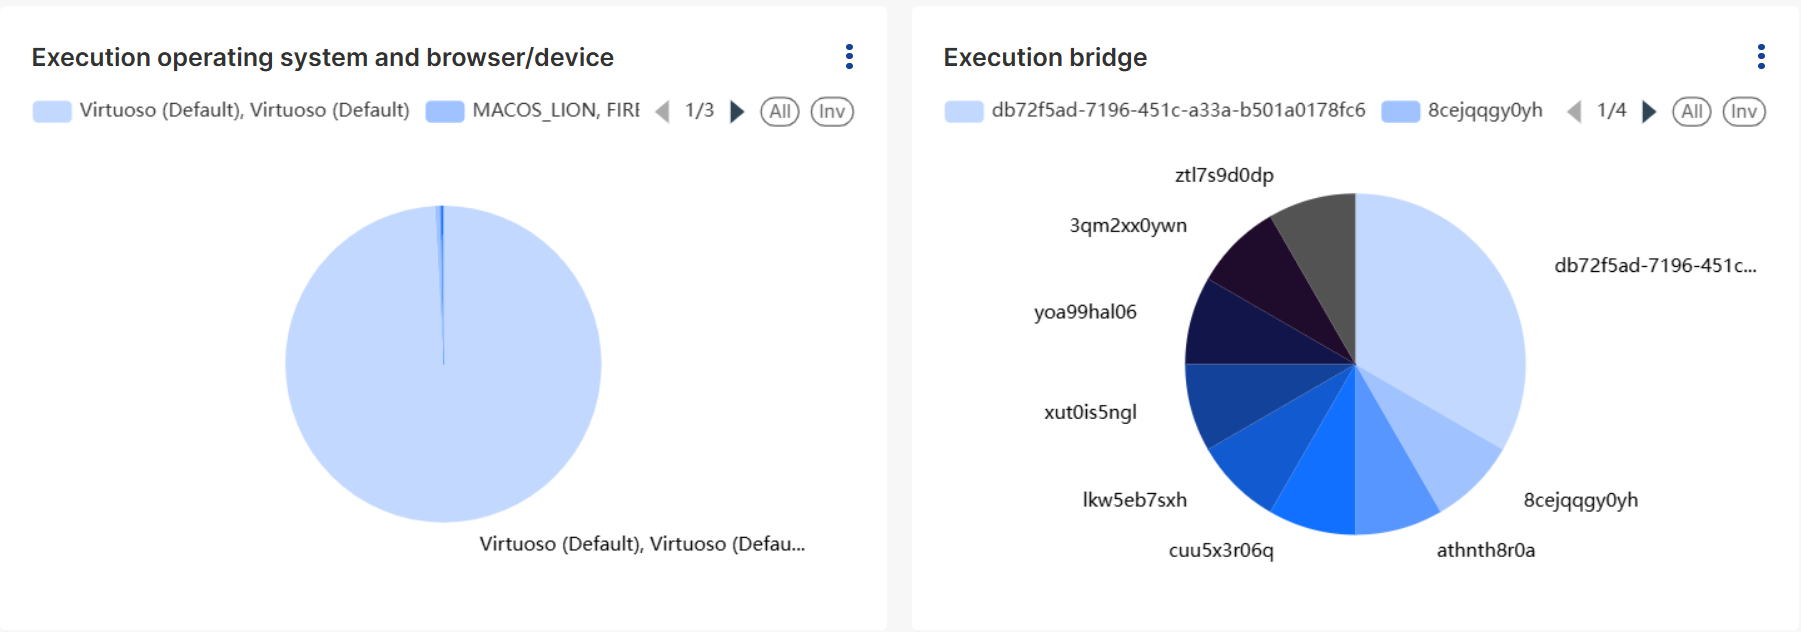Click the ztl7s9d0dp slice label
The width and height of the screenshot is (1801, 632).
click(x=1224, y=175)
